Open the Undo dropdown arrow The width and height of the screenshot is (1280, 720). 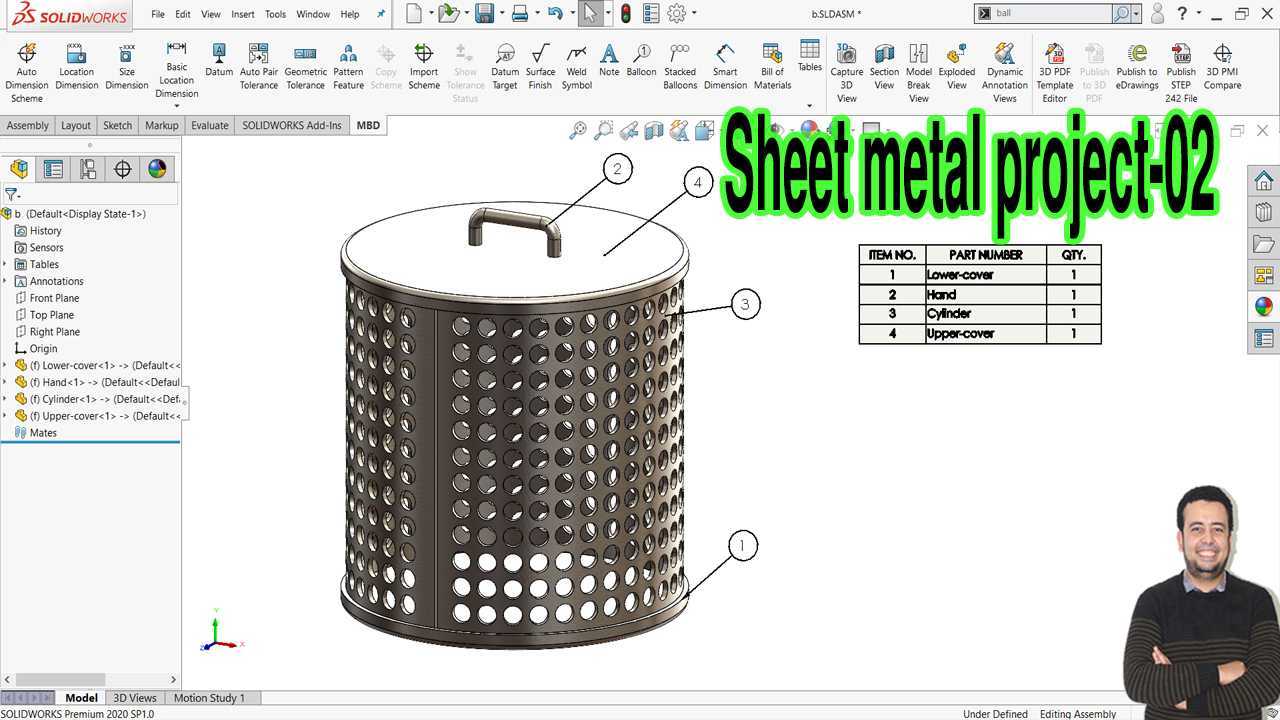(x=572, y=14)
